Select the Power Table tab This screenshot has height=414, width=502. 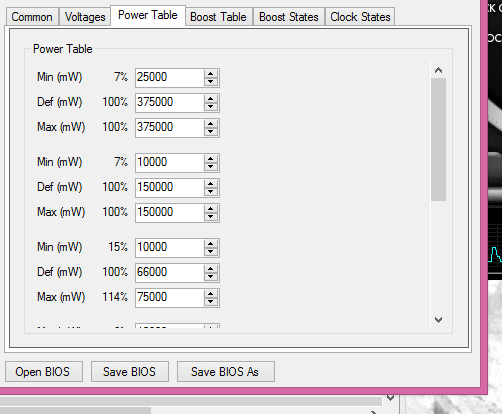[148, 15]
